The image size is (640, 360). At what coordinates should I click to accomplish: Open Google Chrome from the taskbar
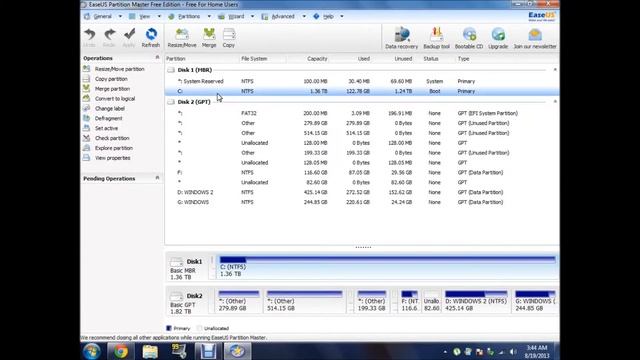[120, 351]
